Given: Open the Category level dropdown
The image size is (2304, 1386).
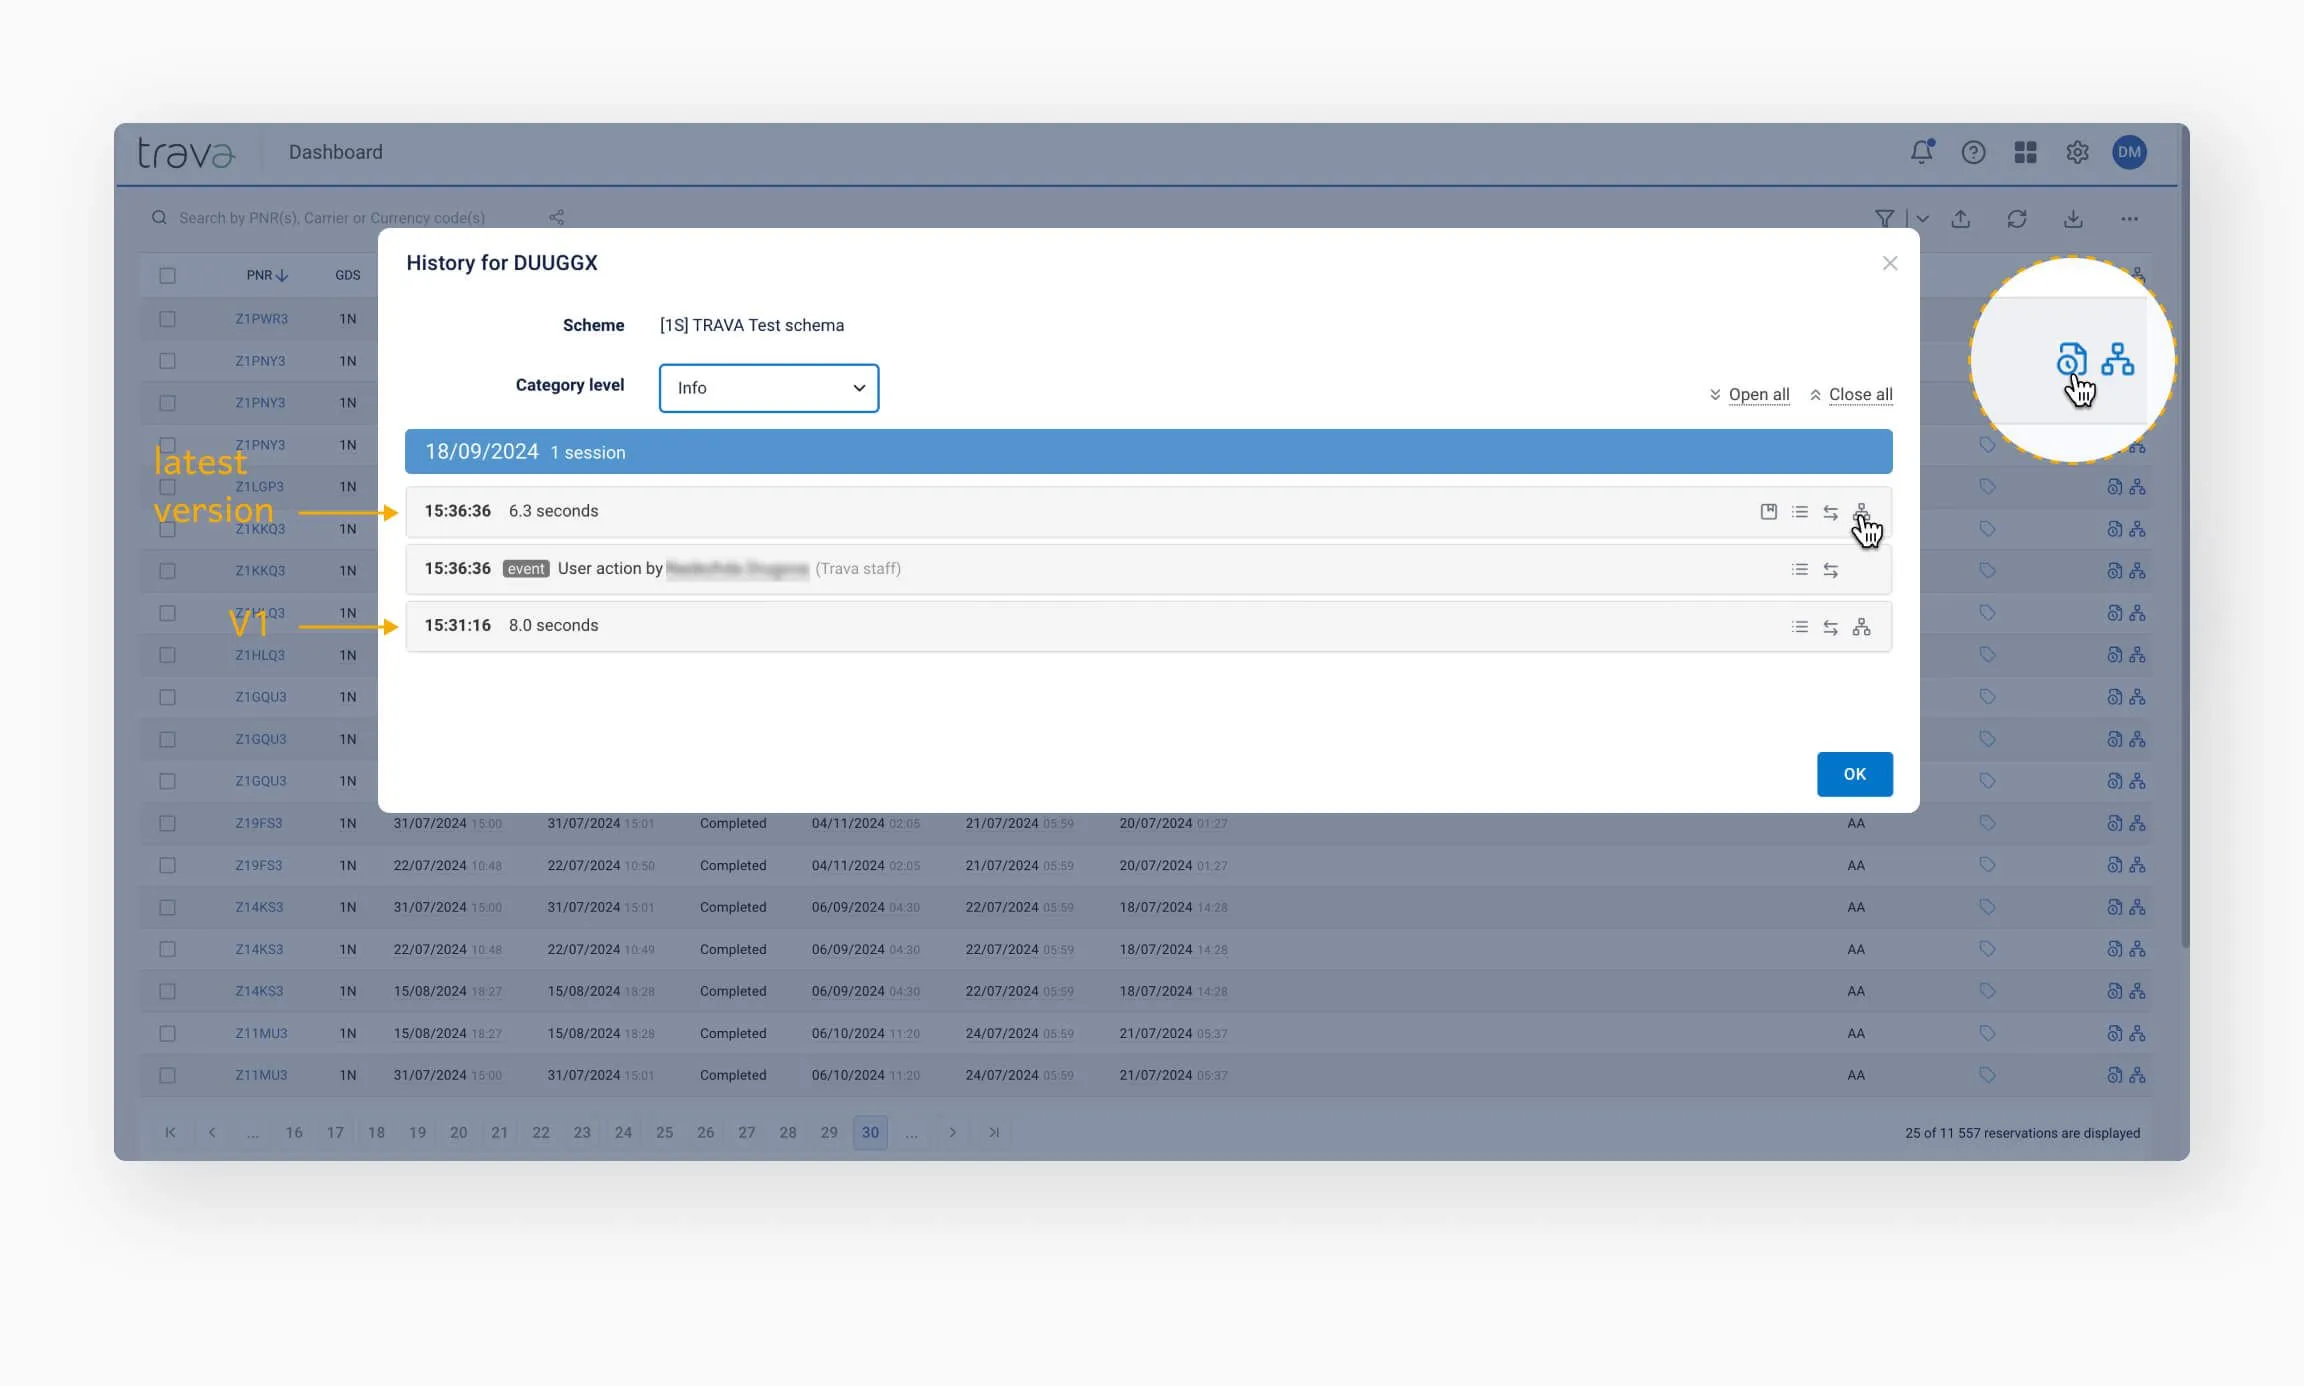Looking at the screenshot, I should (768, 388).
